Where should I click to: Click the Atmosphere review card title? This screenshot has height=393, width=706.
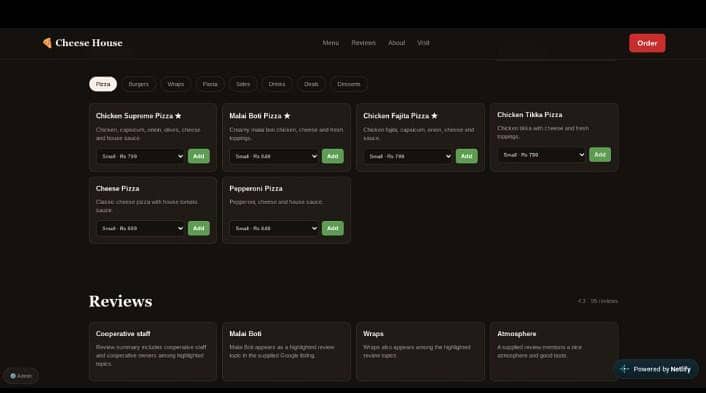click(x=516, y=334)
